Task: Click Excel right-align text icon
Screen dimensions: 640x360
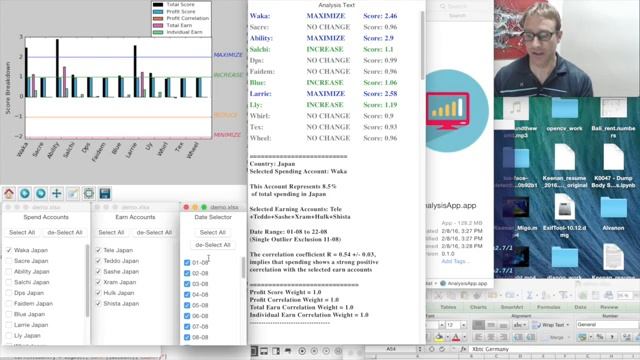Action: 503,337
